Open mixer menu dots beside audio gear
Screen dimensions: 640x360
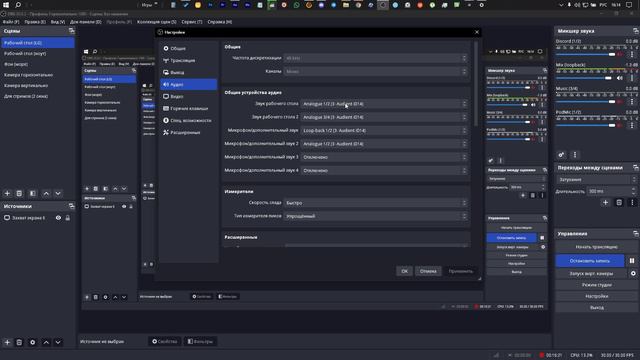point(575,155)
